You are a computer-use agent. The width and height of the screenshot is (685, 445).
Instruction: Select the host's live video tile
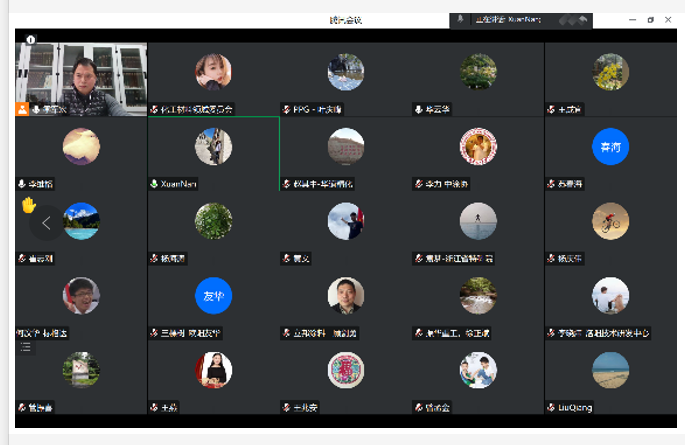[81, 79]
